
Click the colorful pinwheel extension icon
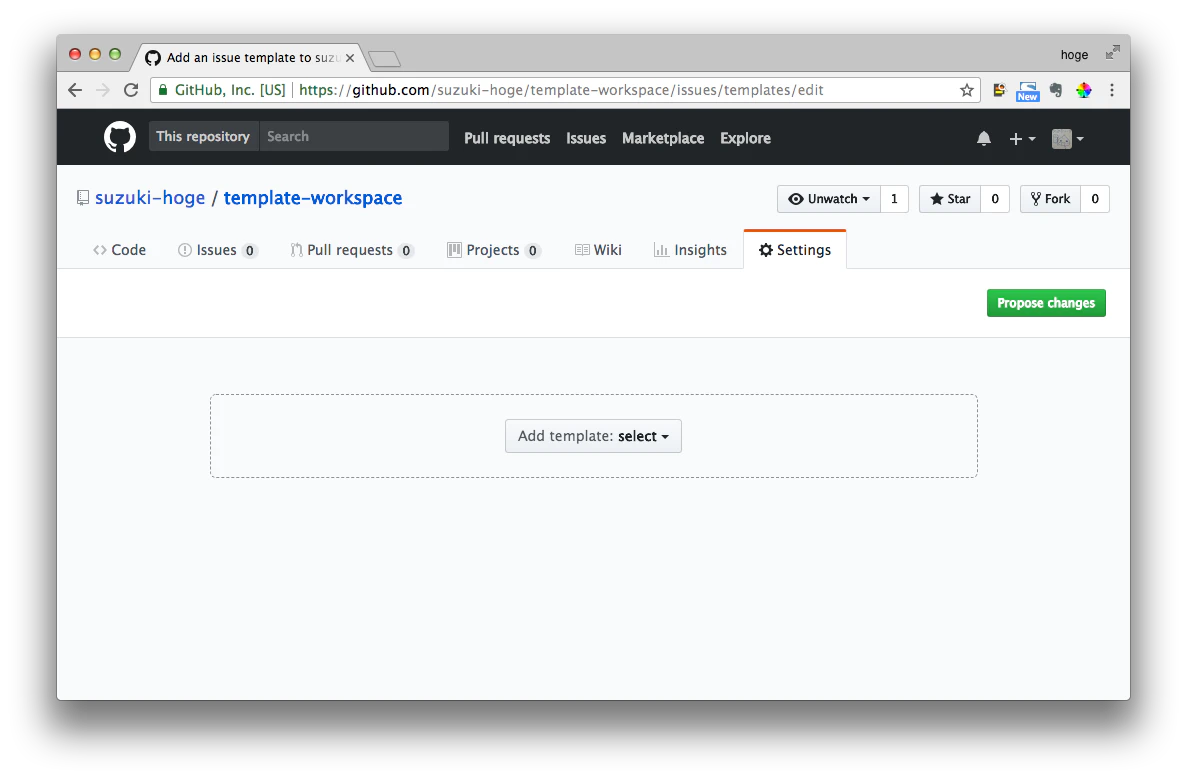point(1084,90)
